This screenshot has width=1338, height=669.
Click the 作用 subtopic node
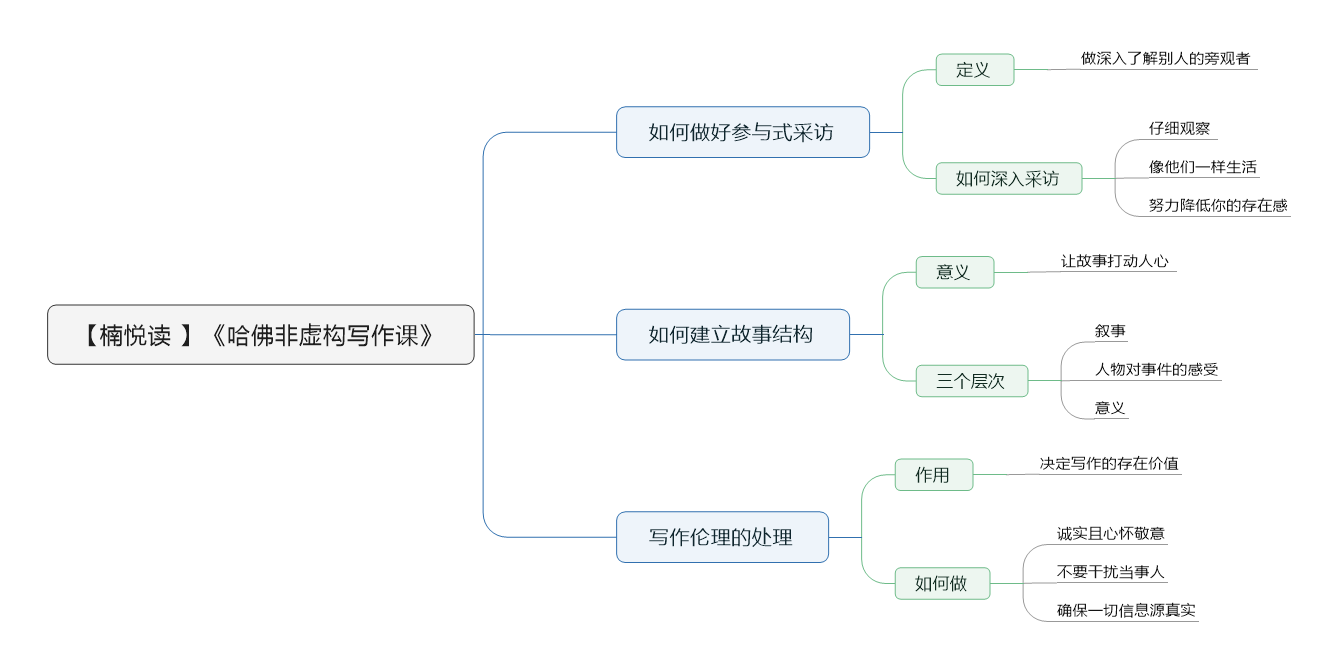pos(934,475)
